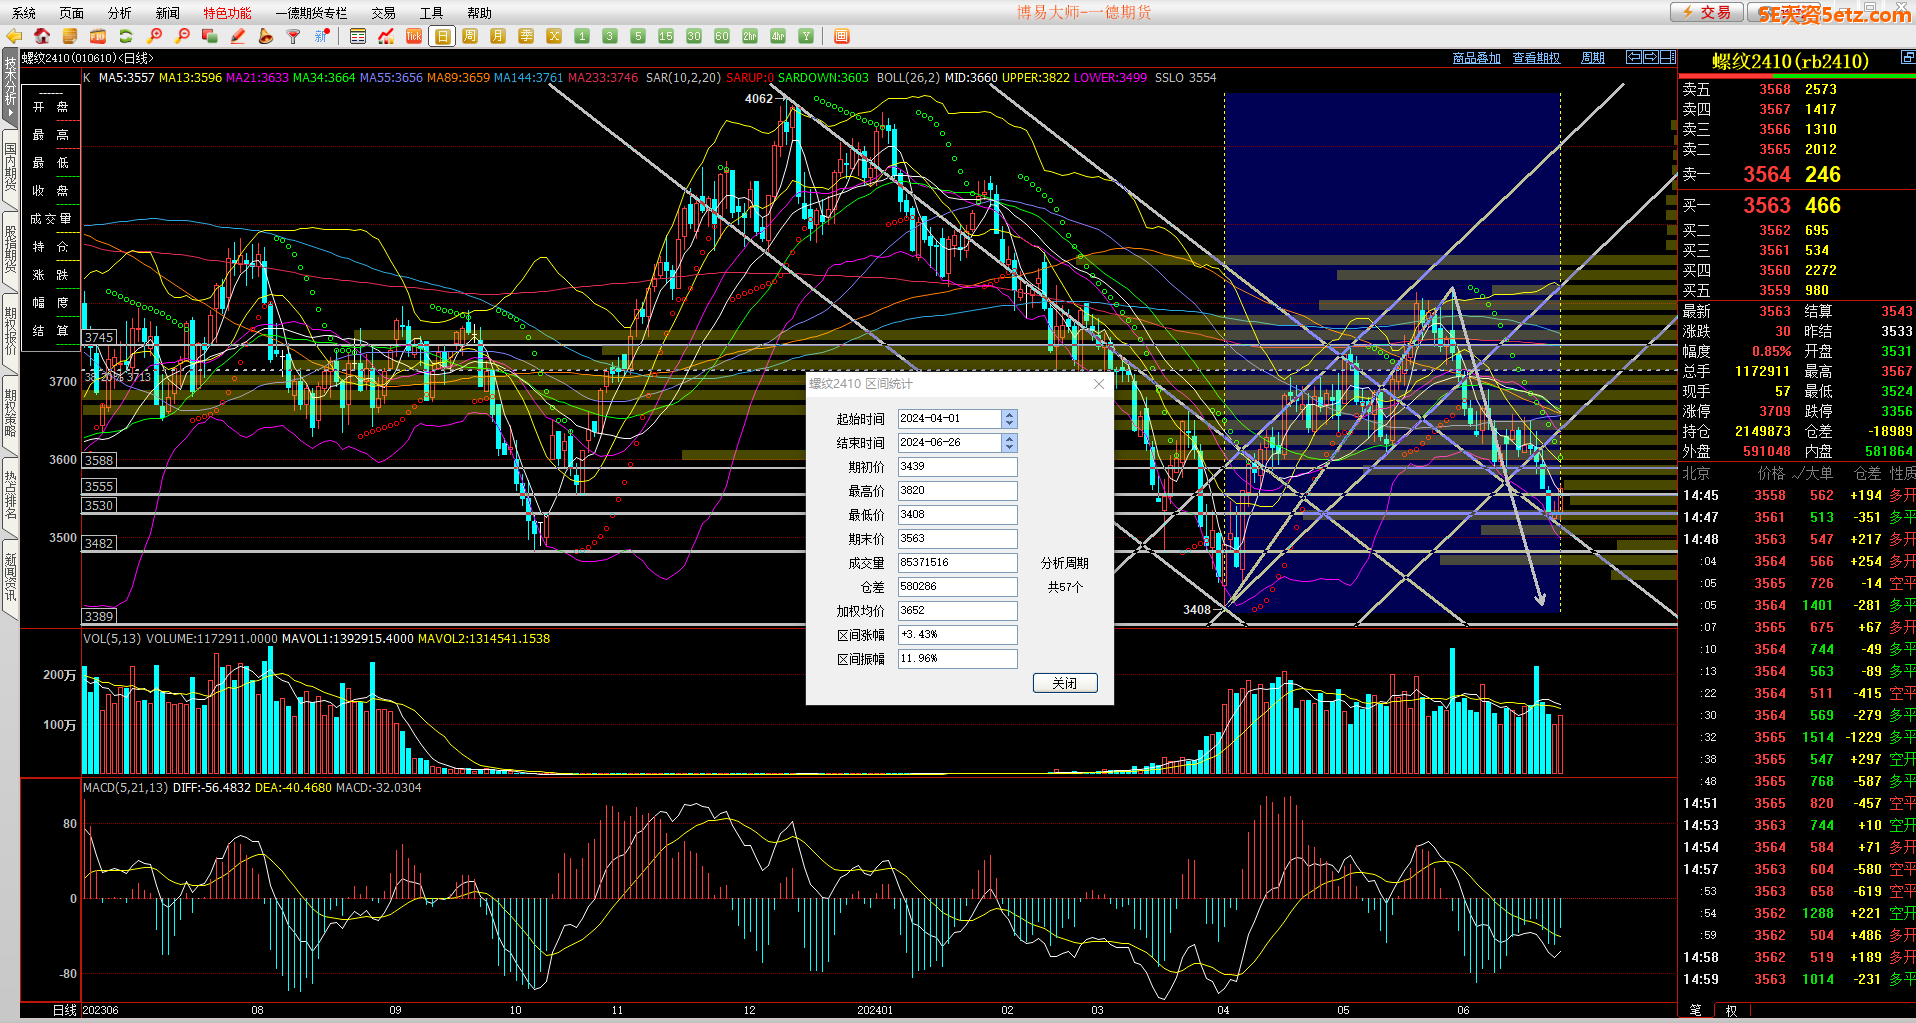Select the green Y period icon

pyautogui.click(x=806, y=36)
